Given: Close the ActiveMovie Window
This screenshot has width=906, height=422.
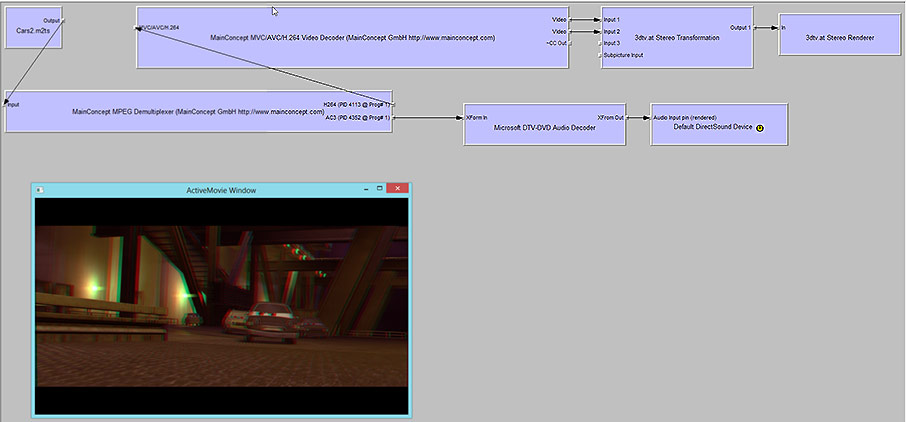Looking at the screenshot, I should point(398,188).
